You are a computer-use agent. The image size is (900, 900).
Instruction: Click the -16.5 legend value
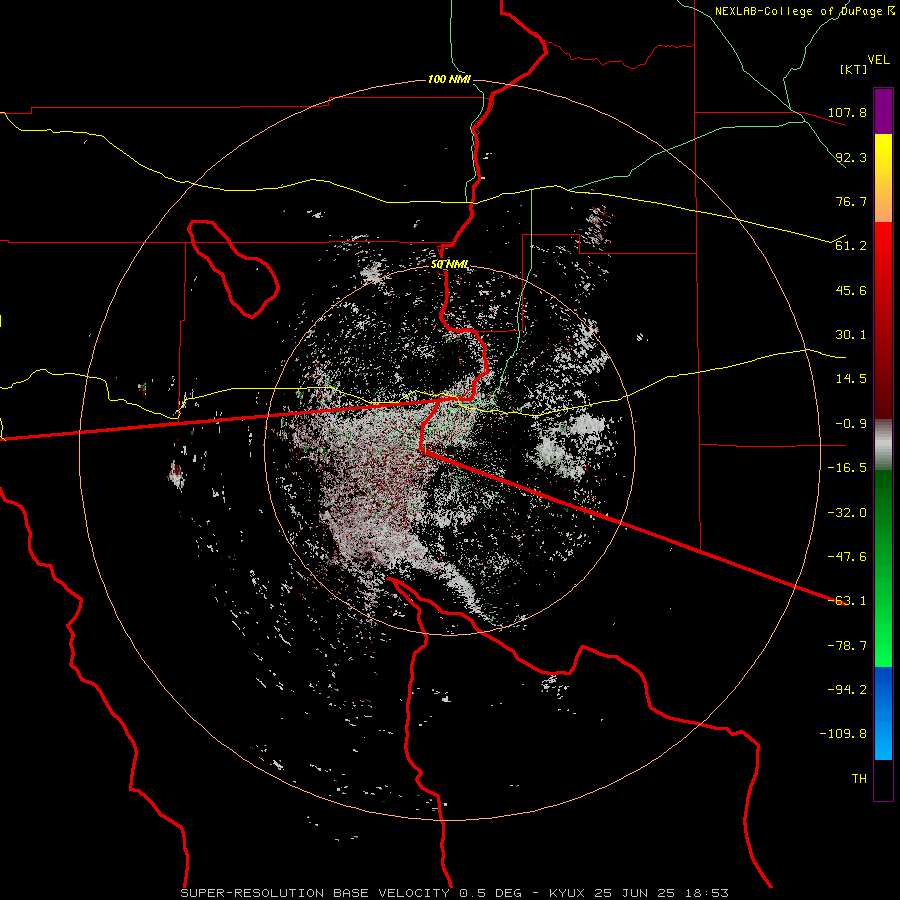click(x=847, y=468)
